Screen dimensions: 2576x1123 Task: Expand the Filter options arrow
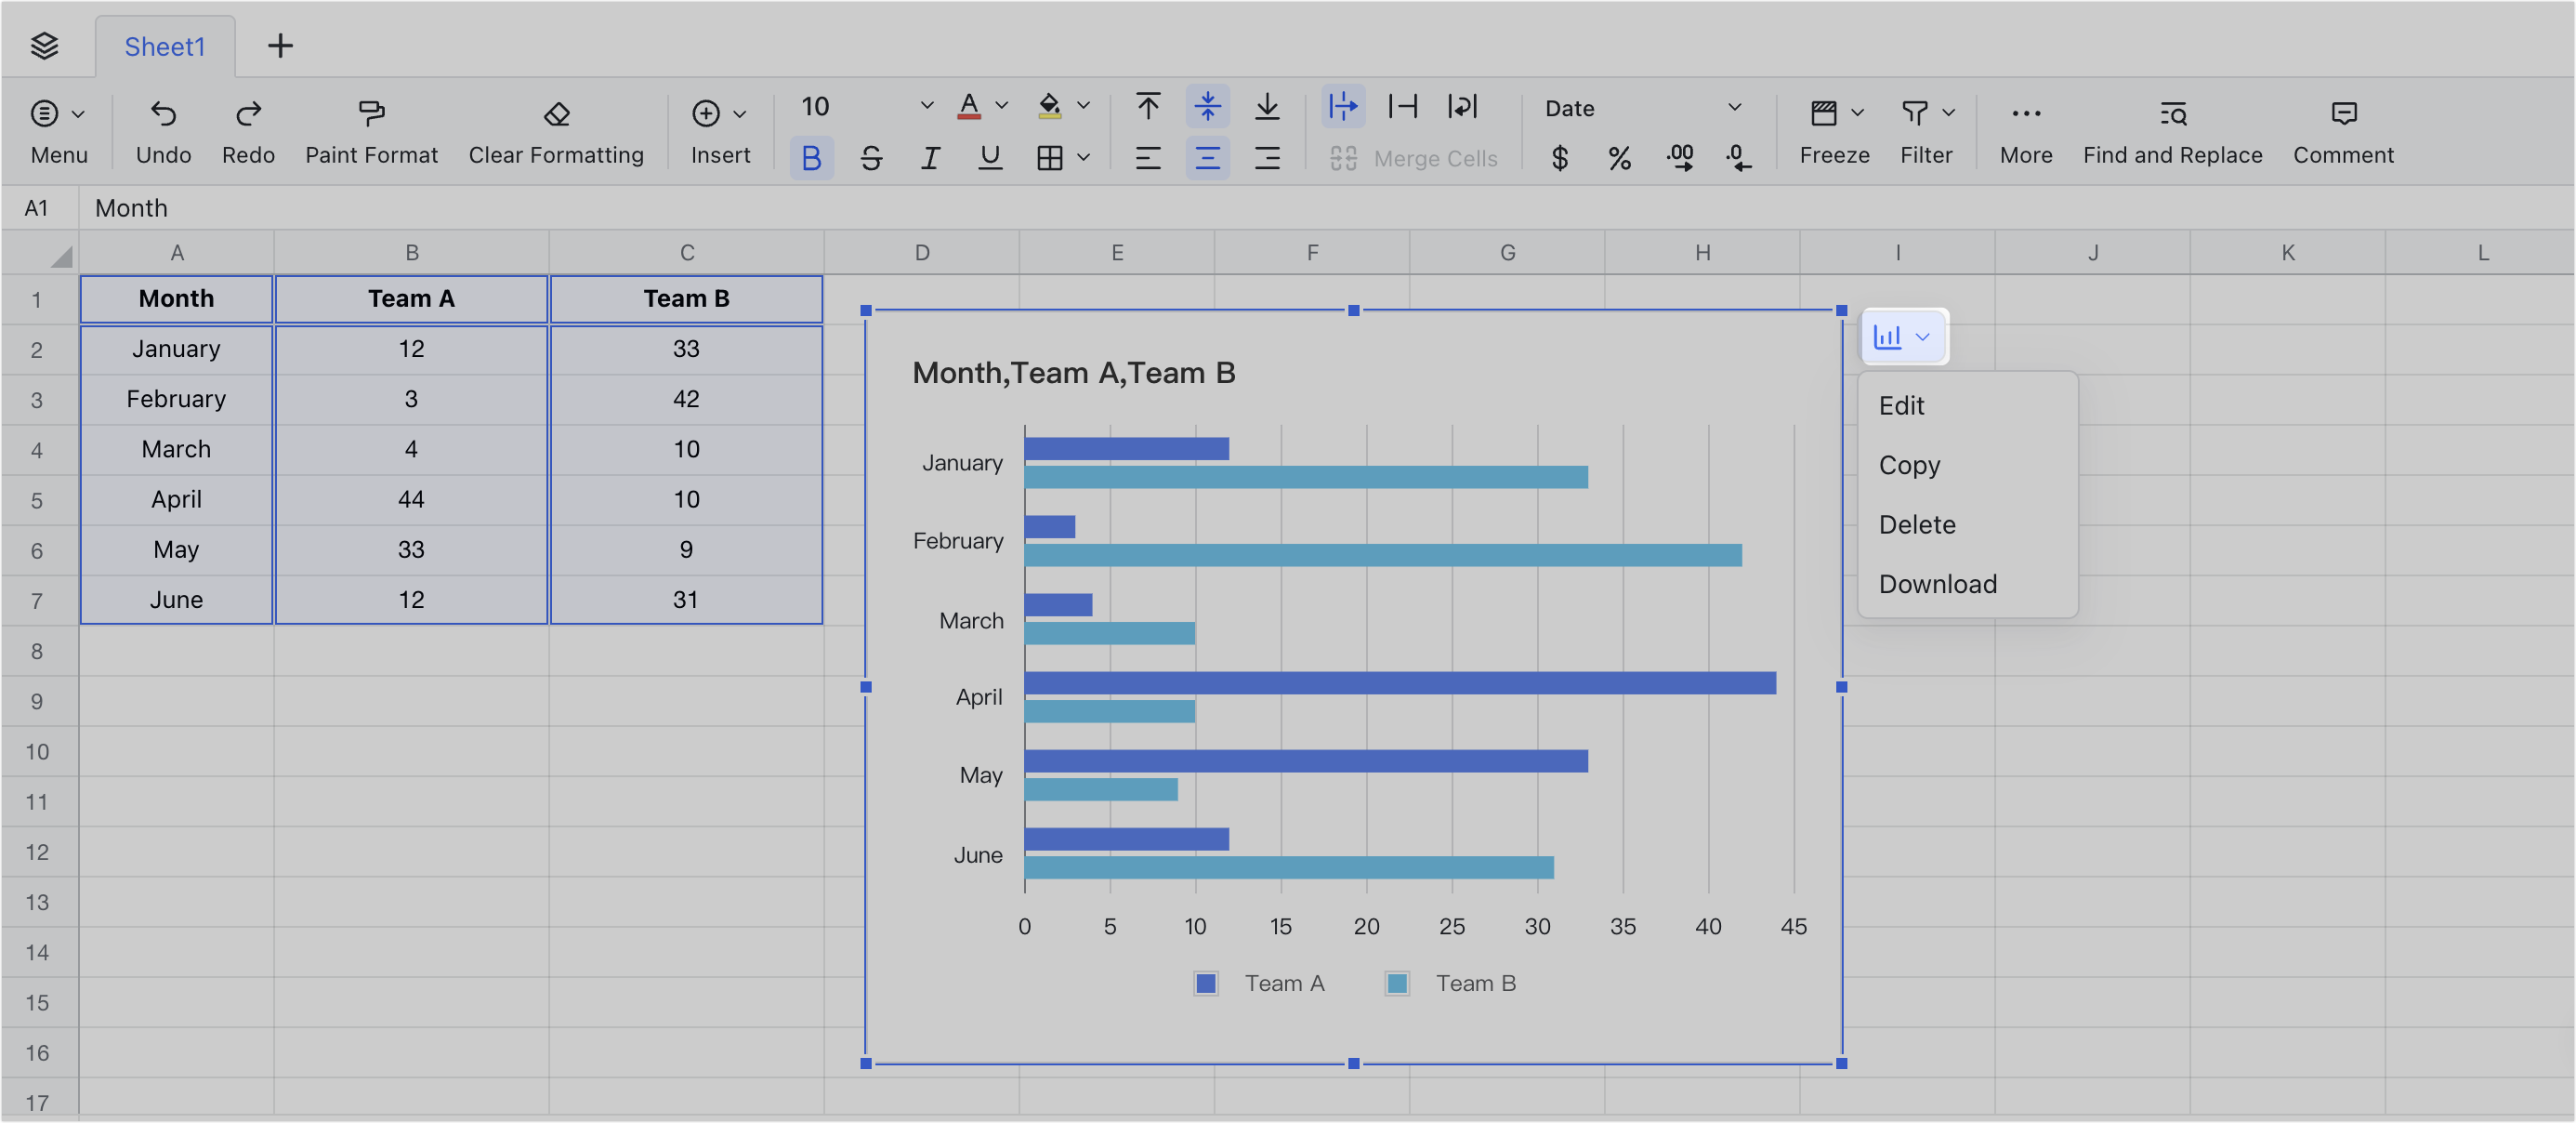pos(1948,113)
